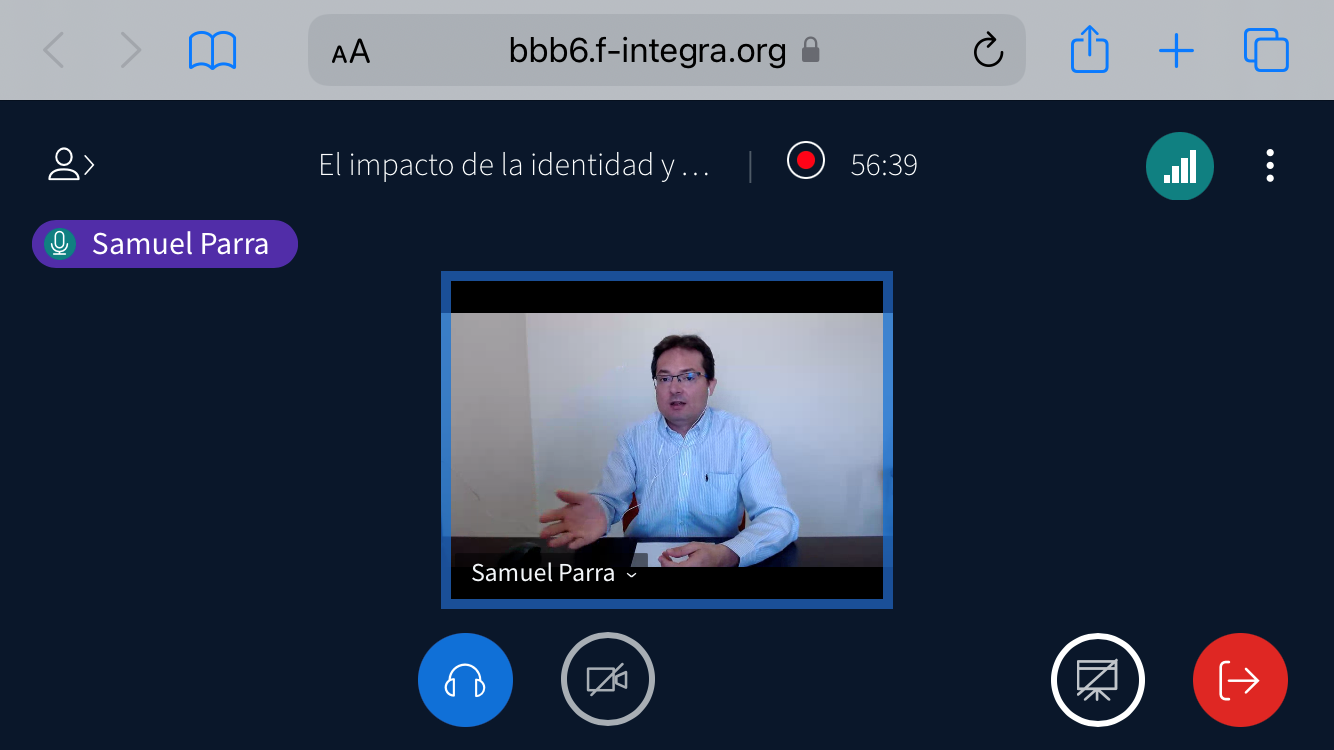Screen dimensions: 1334x750
Task: Tap the bbb6.f-integra.org address bar
Action: click(x=647, y=50)
